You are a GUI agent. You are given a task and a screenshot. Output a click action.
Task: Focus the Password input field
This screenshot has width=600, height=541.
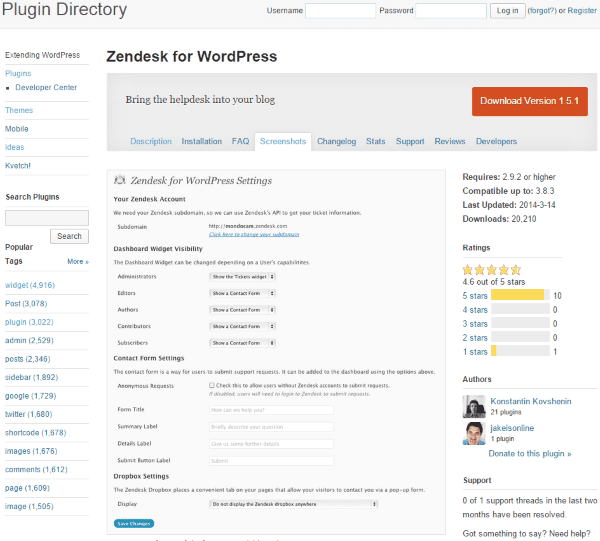(451, 11)
